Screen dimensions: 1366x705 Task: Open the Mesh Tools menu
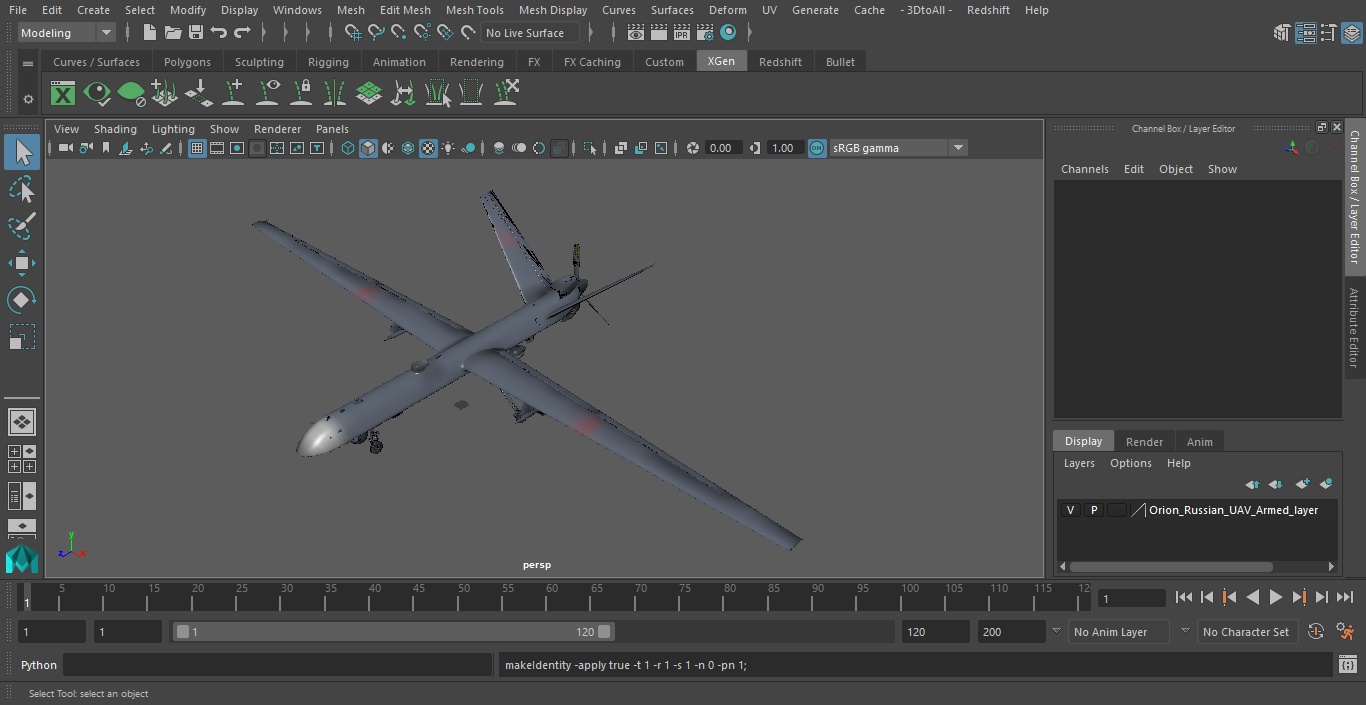click(475, 10)
